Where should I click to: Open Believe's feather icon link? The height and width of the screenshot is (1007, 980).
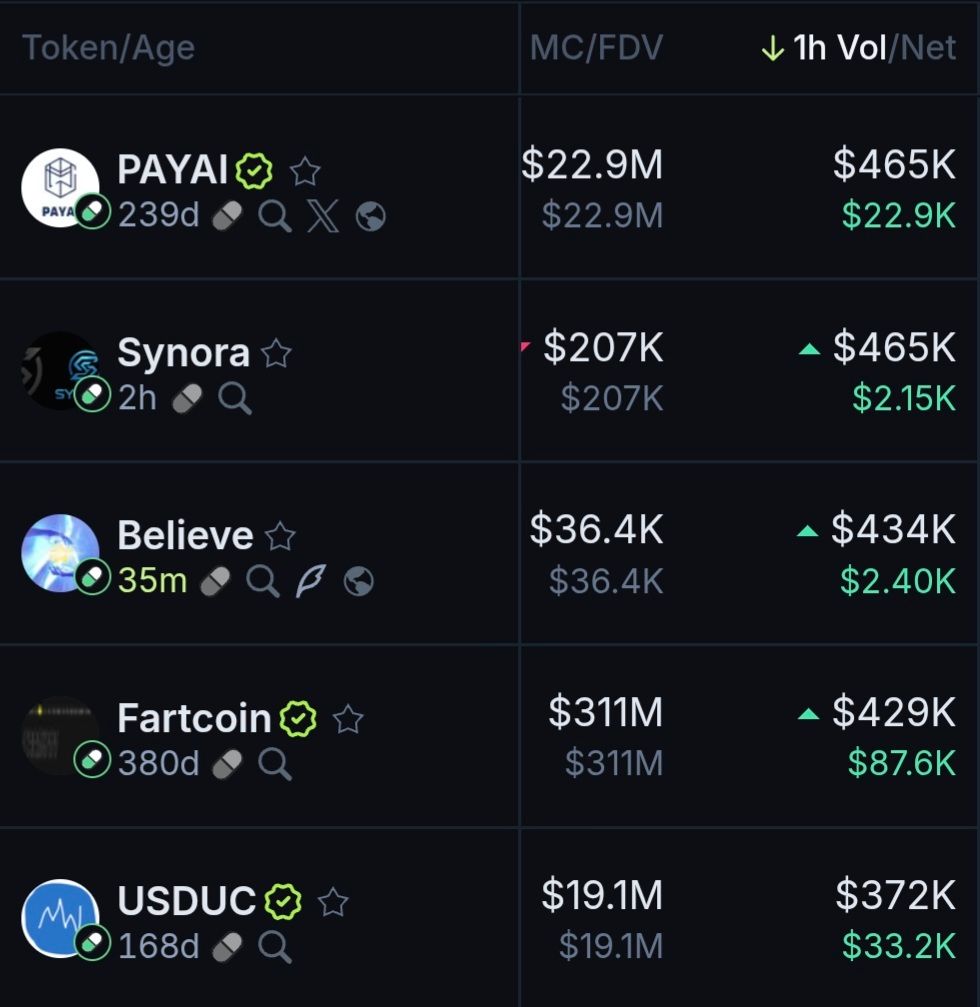coord(311,581)
